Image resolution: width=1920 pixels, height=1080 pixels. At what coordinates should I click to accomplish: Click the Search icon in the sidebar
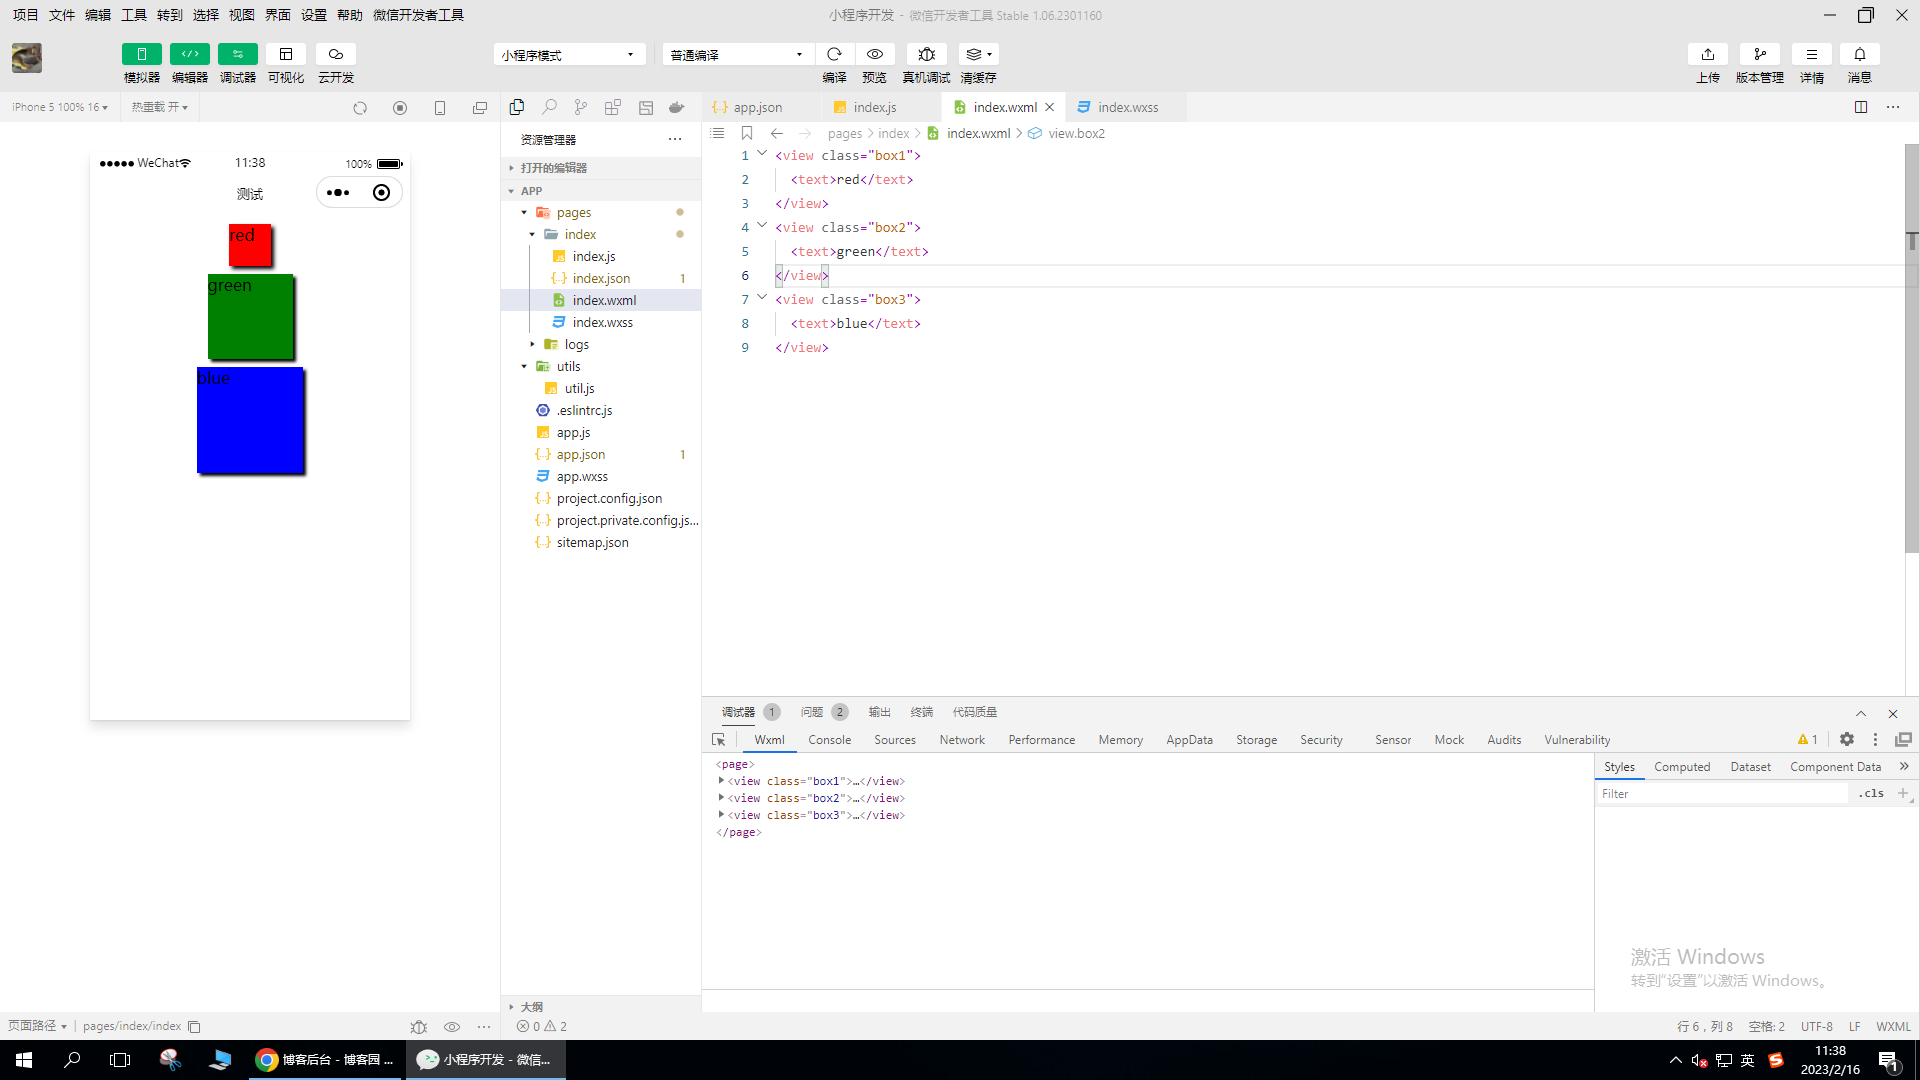pyautogui.click(x=549, y=107)
